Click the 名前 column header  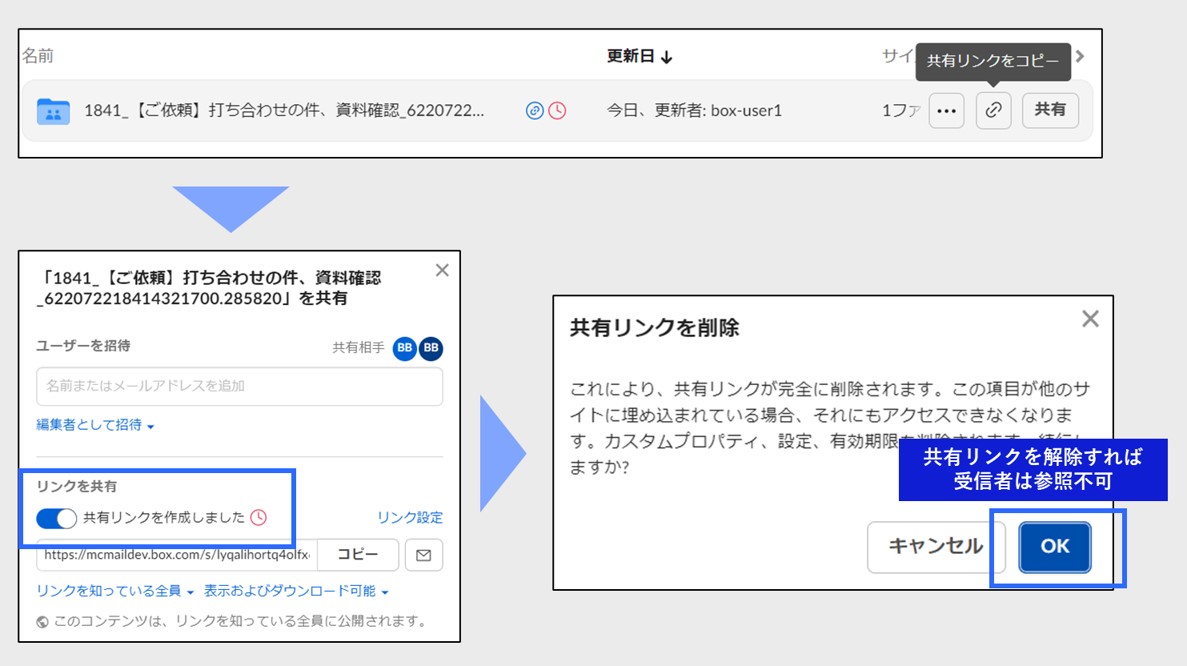pyautogui.click(x=37, y=56)
